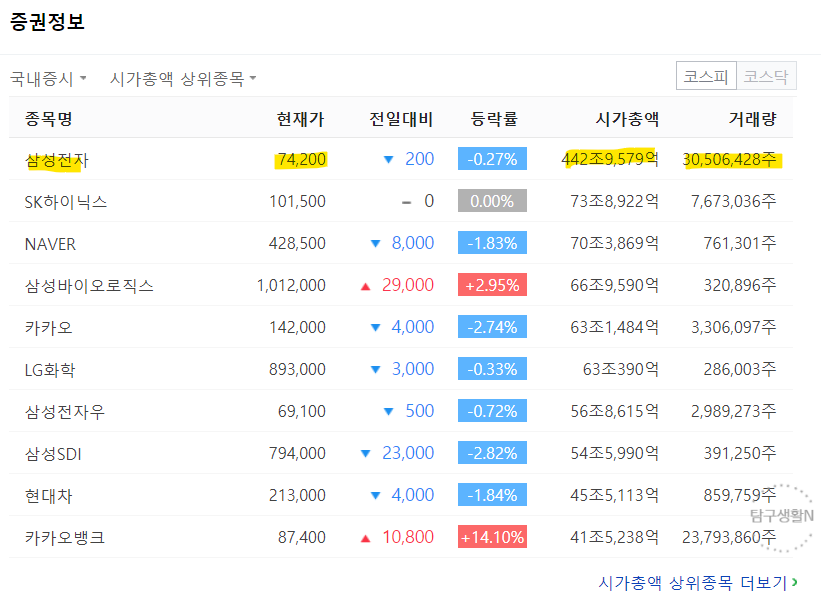Click volume 23,793,860주

pyautogui.click(x=729, y=537)
